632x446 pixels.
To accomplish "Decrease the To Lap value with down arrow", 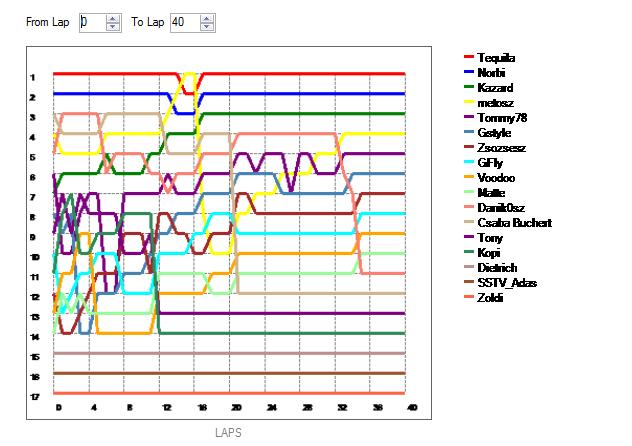I will (x=207, y=27).
